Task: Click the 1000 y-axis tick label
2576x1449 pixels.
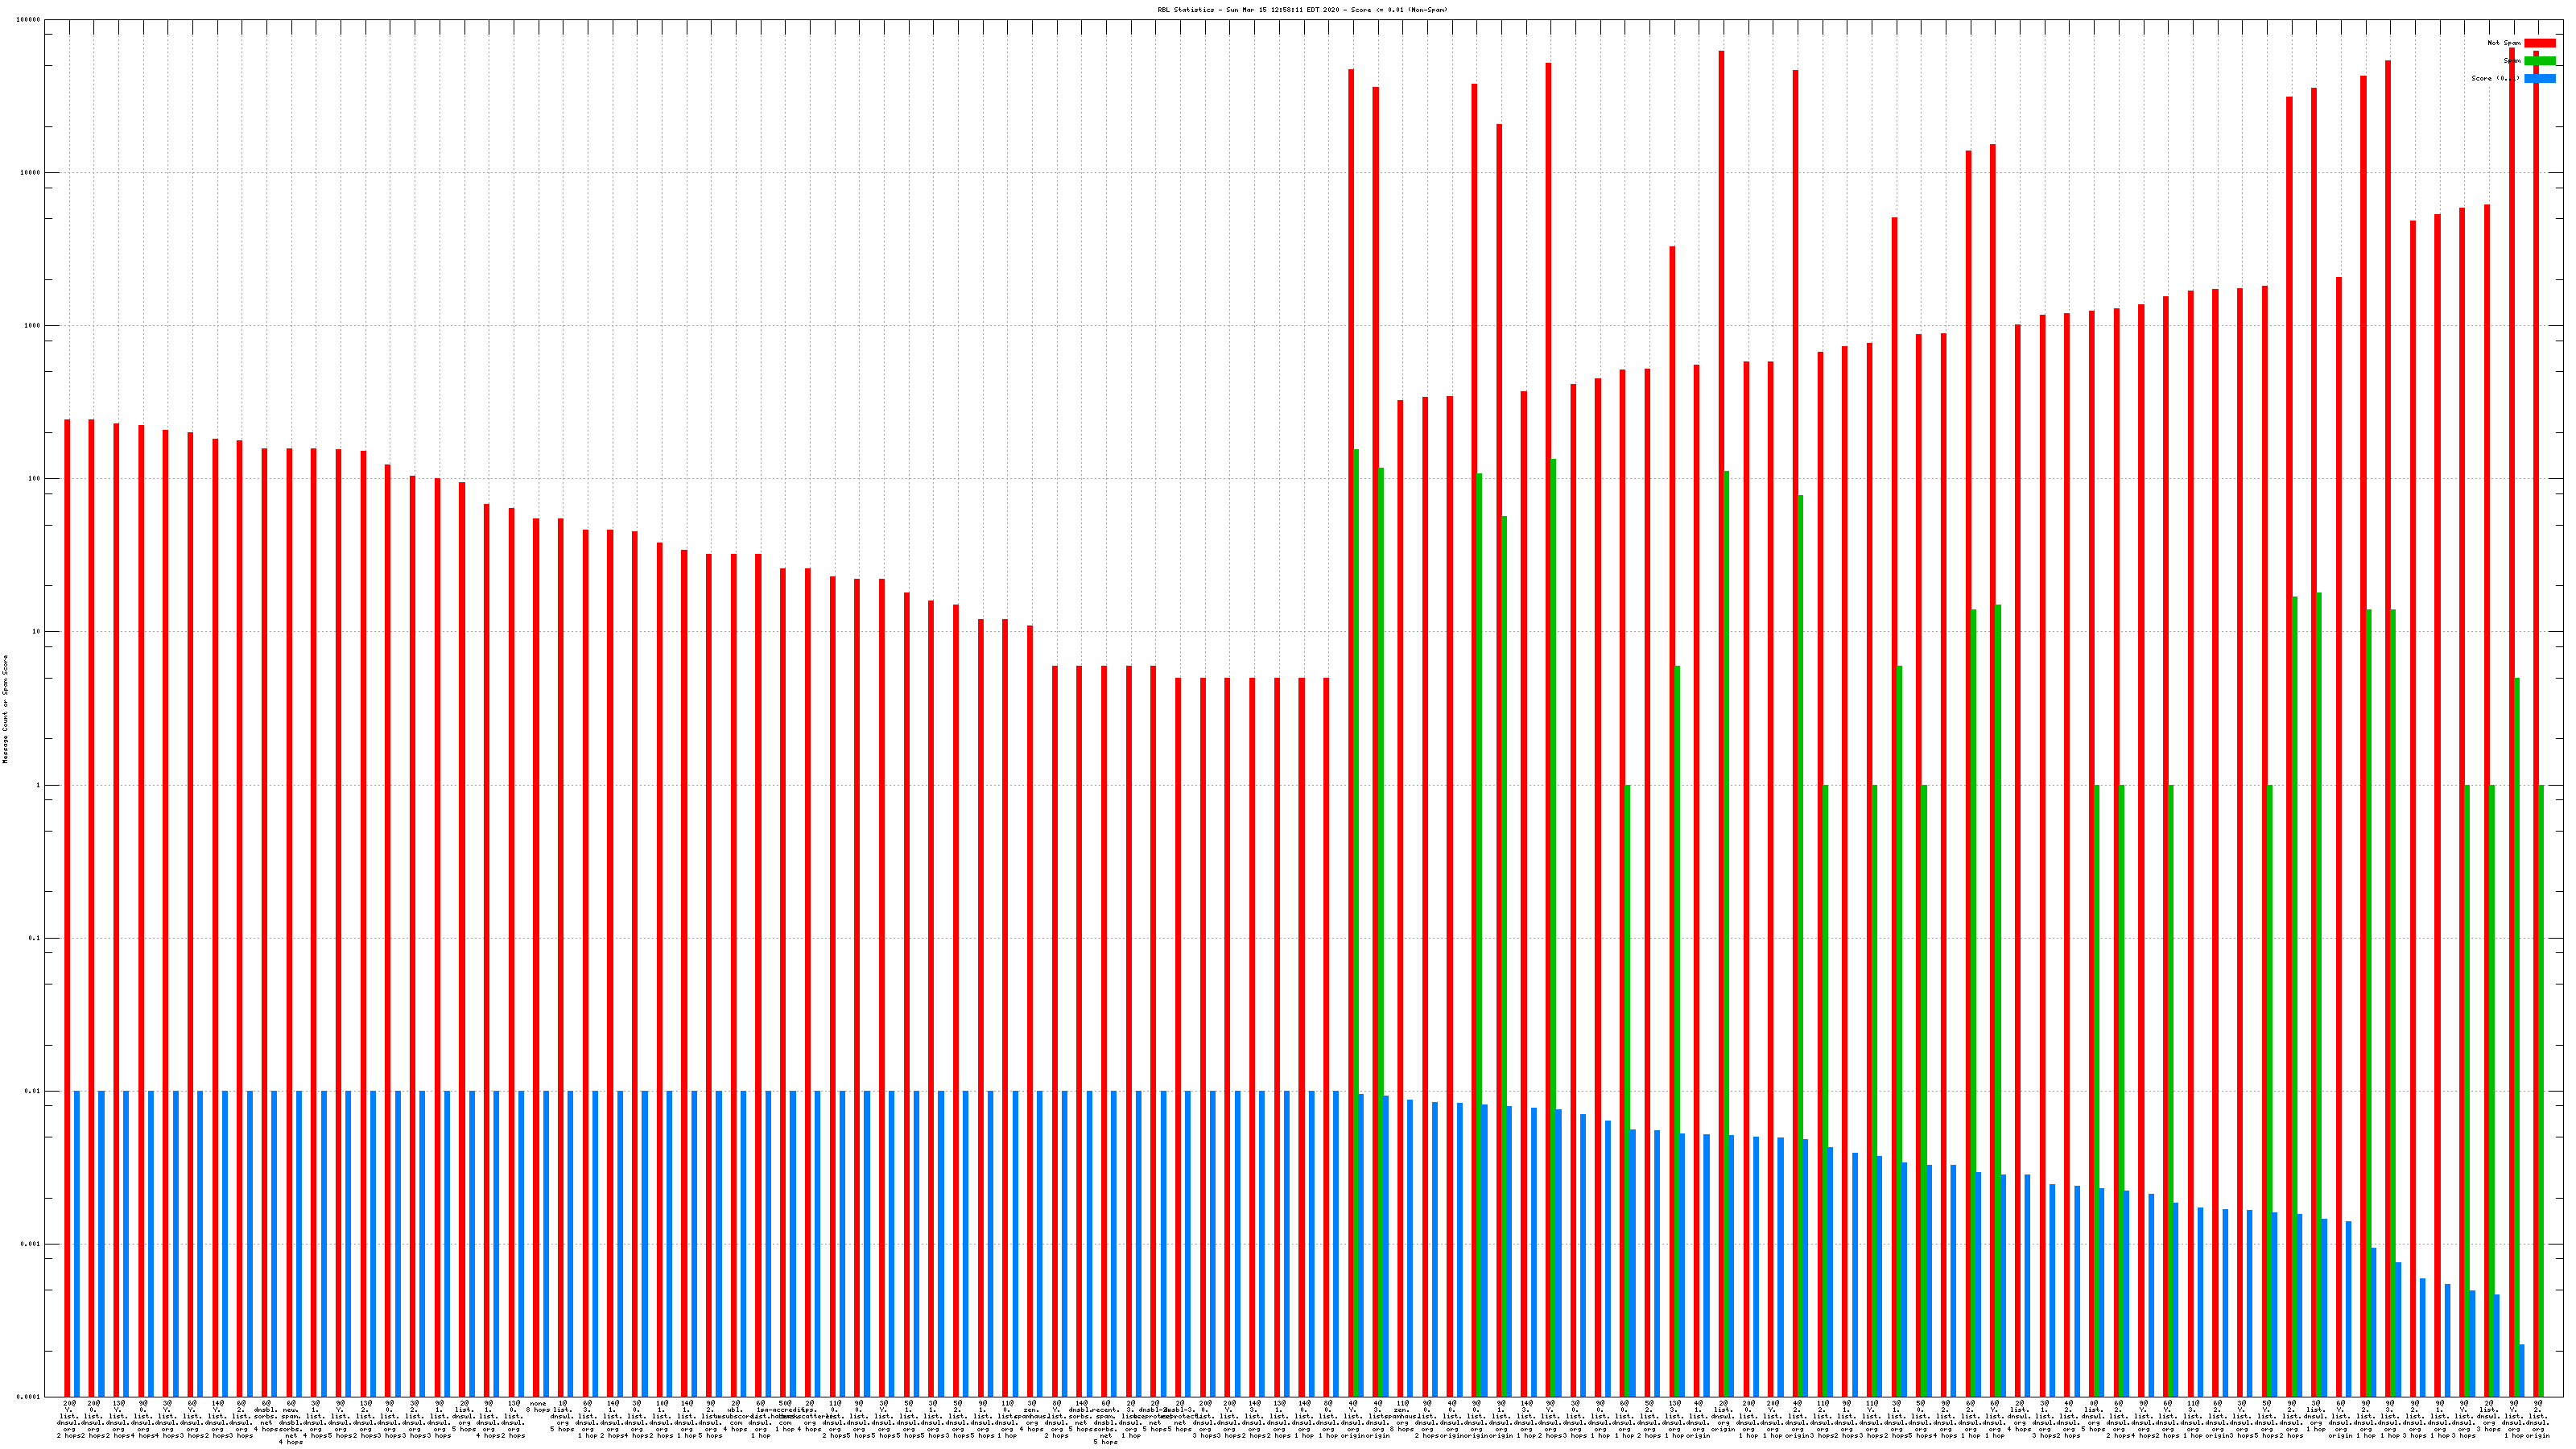Action: click(x=33, y=326)
